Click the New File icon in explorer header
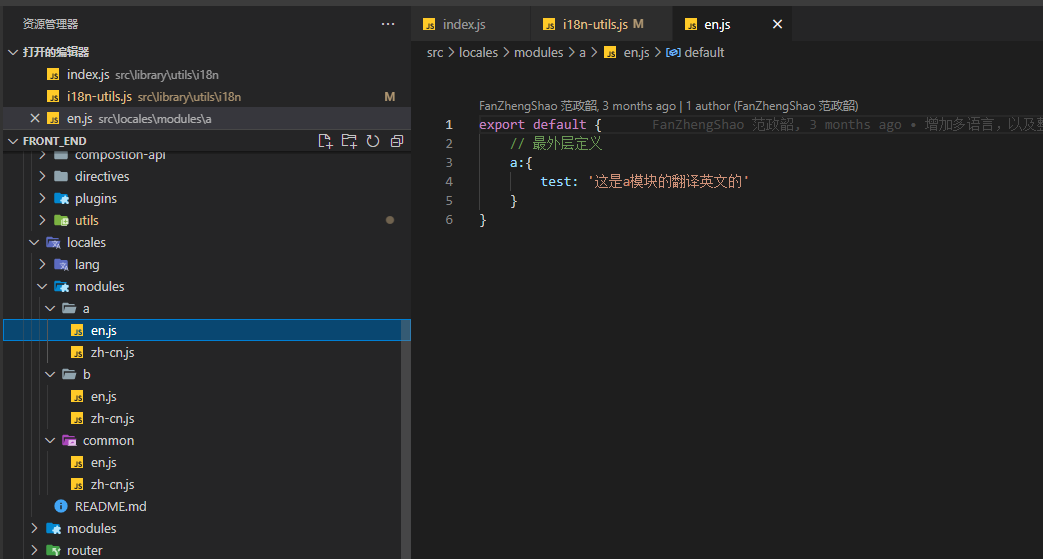Screen dimensions: 1043x559 tap(325, 141)
